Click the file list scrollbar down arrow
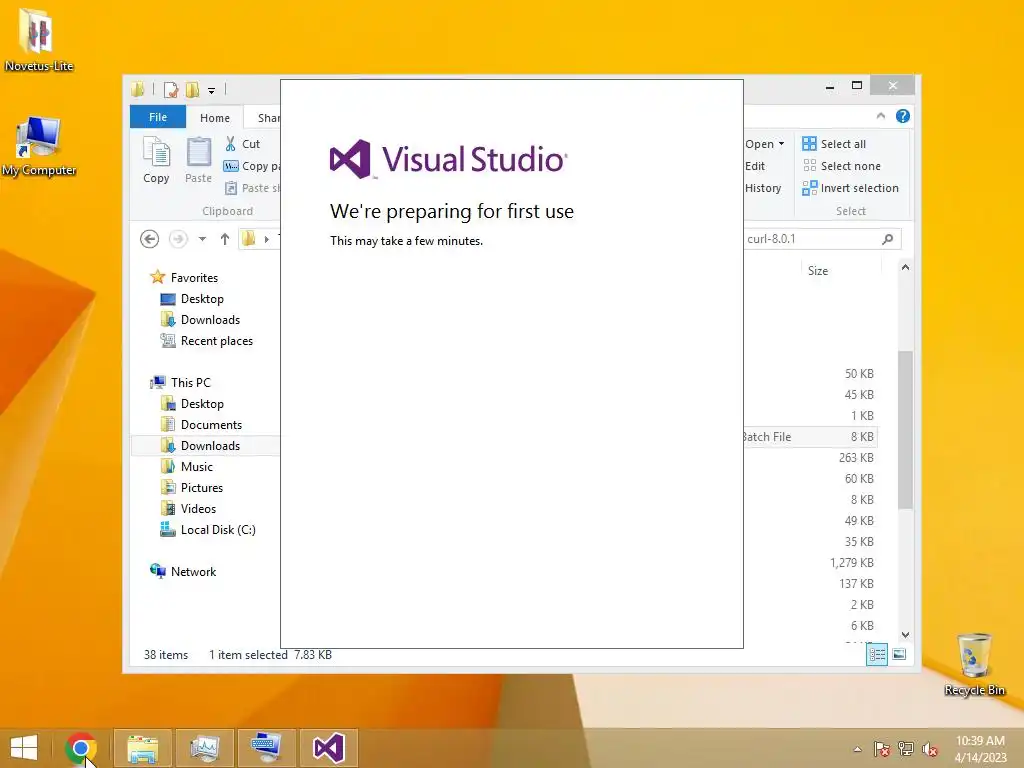1024x768 pixels. pyautogui.click(x=905, y=634)
